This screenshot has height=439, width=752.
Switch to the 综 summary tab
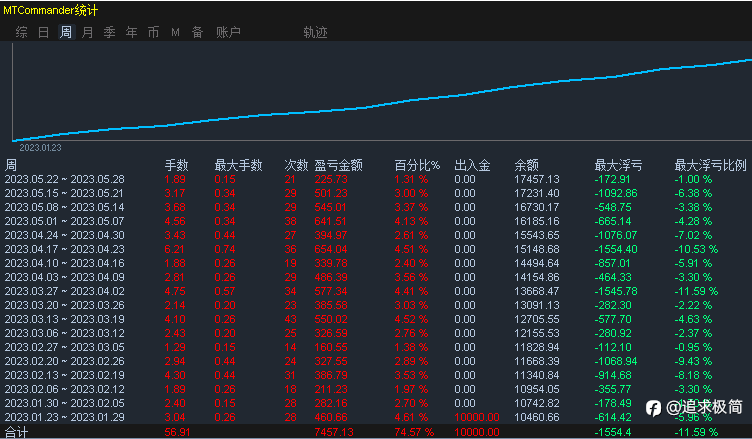tap(21, 32)
